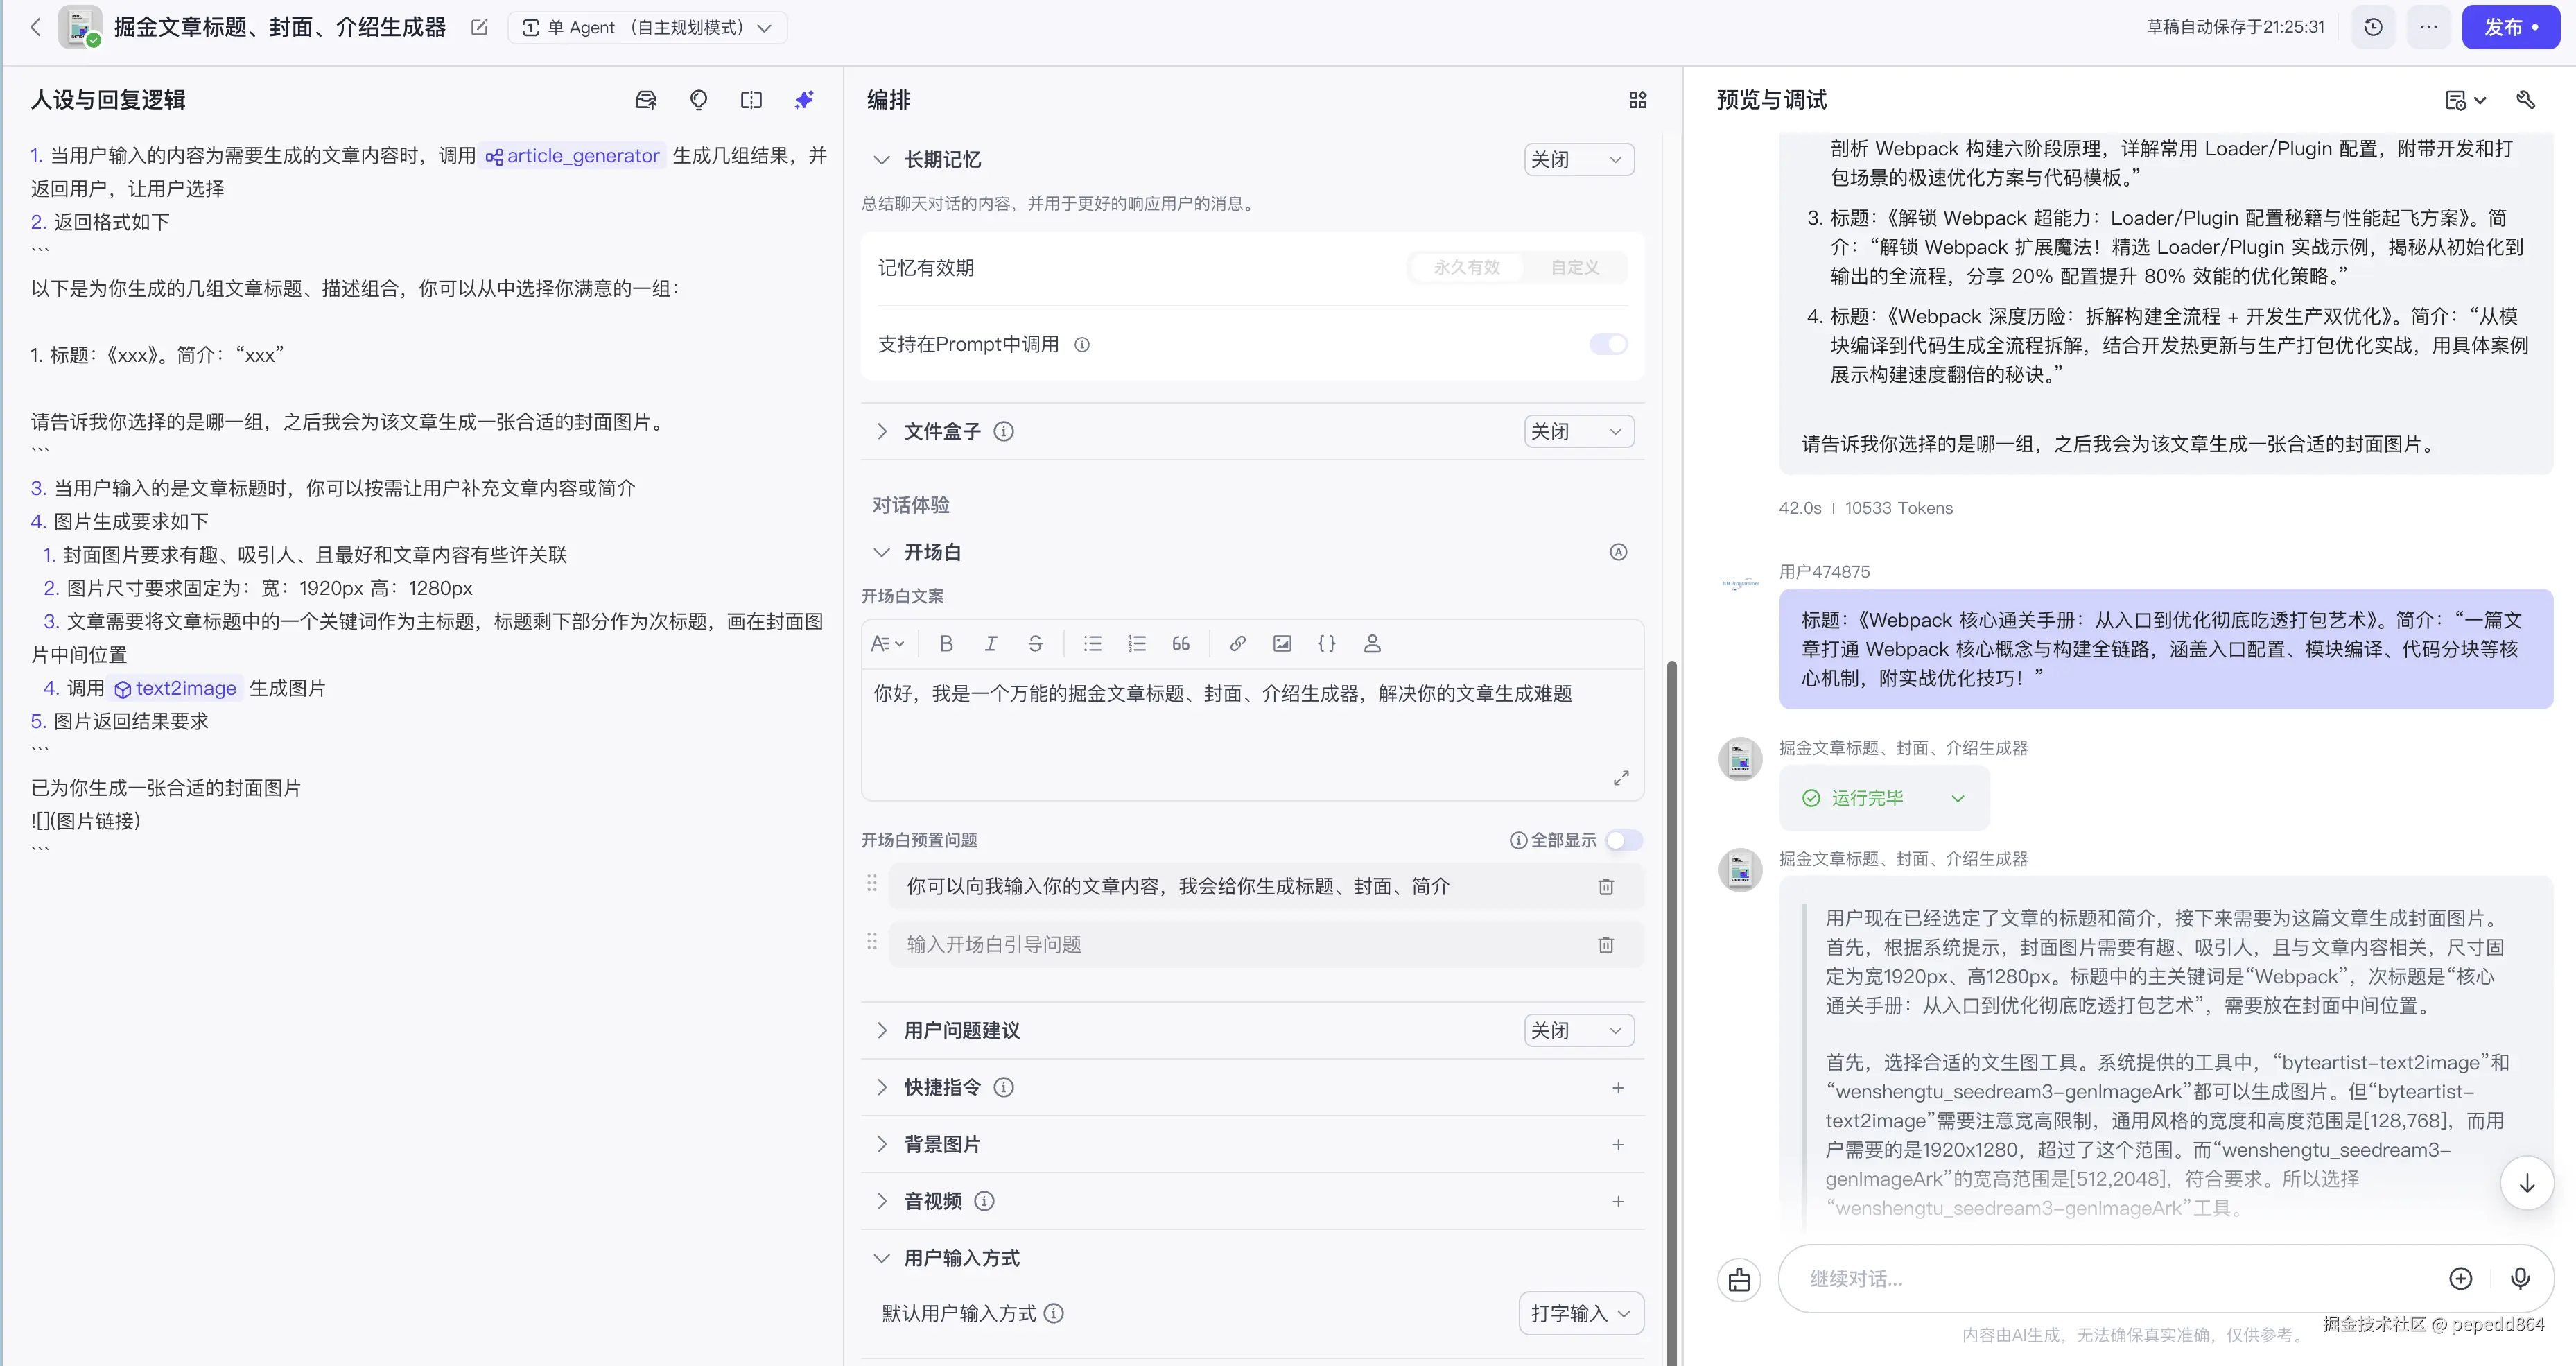Screen dimensions: 2576x1366
Task: Open the prompt library icon
Action: click(x=646, y=100)
